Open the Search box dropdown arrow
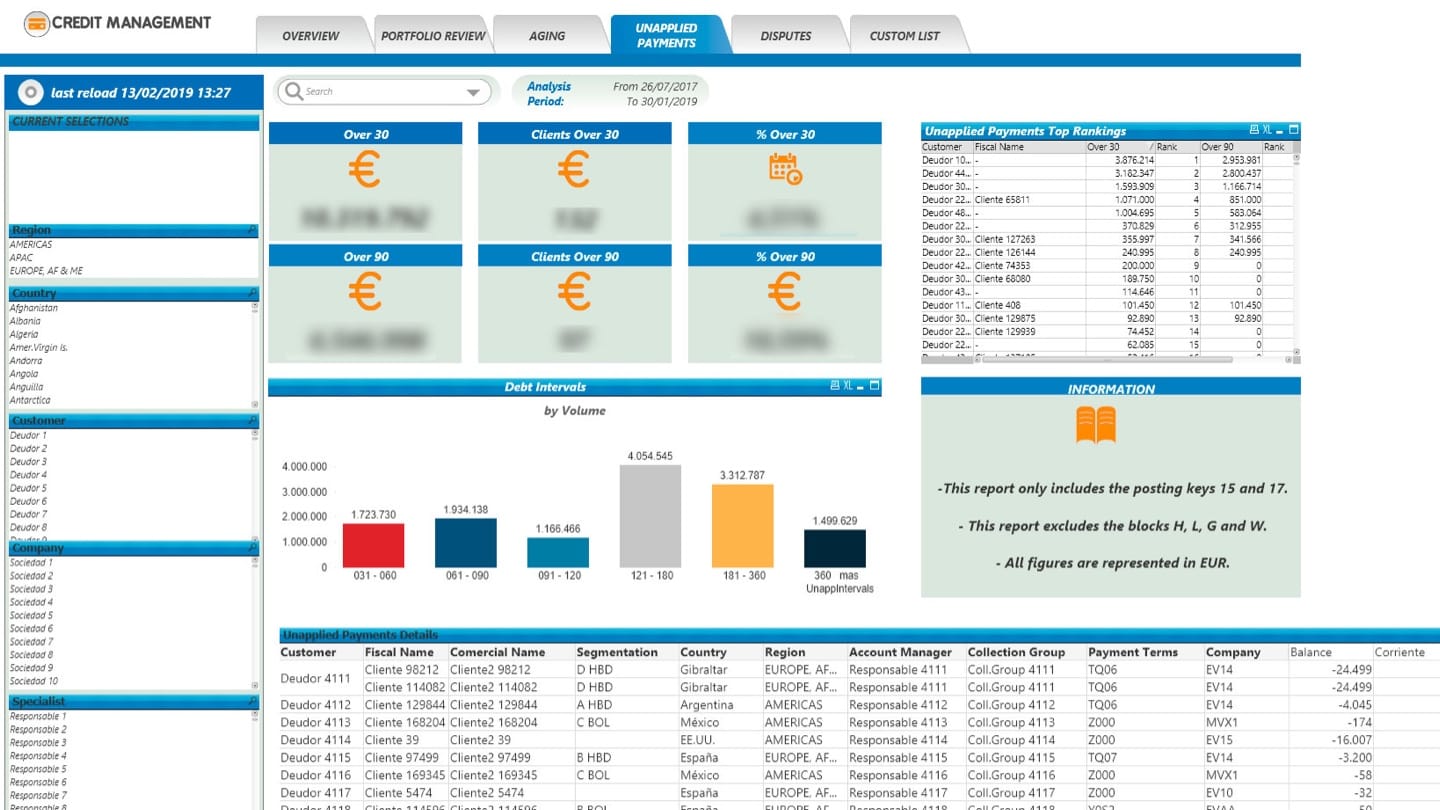1440x810 pixels. [473, 92]
